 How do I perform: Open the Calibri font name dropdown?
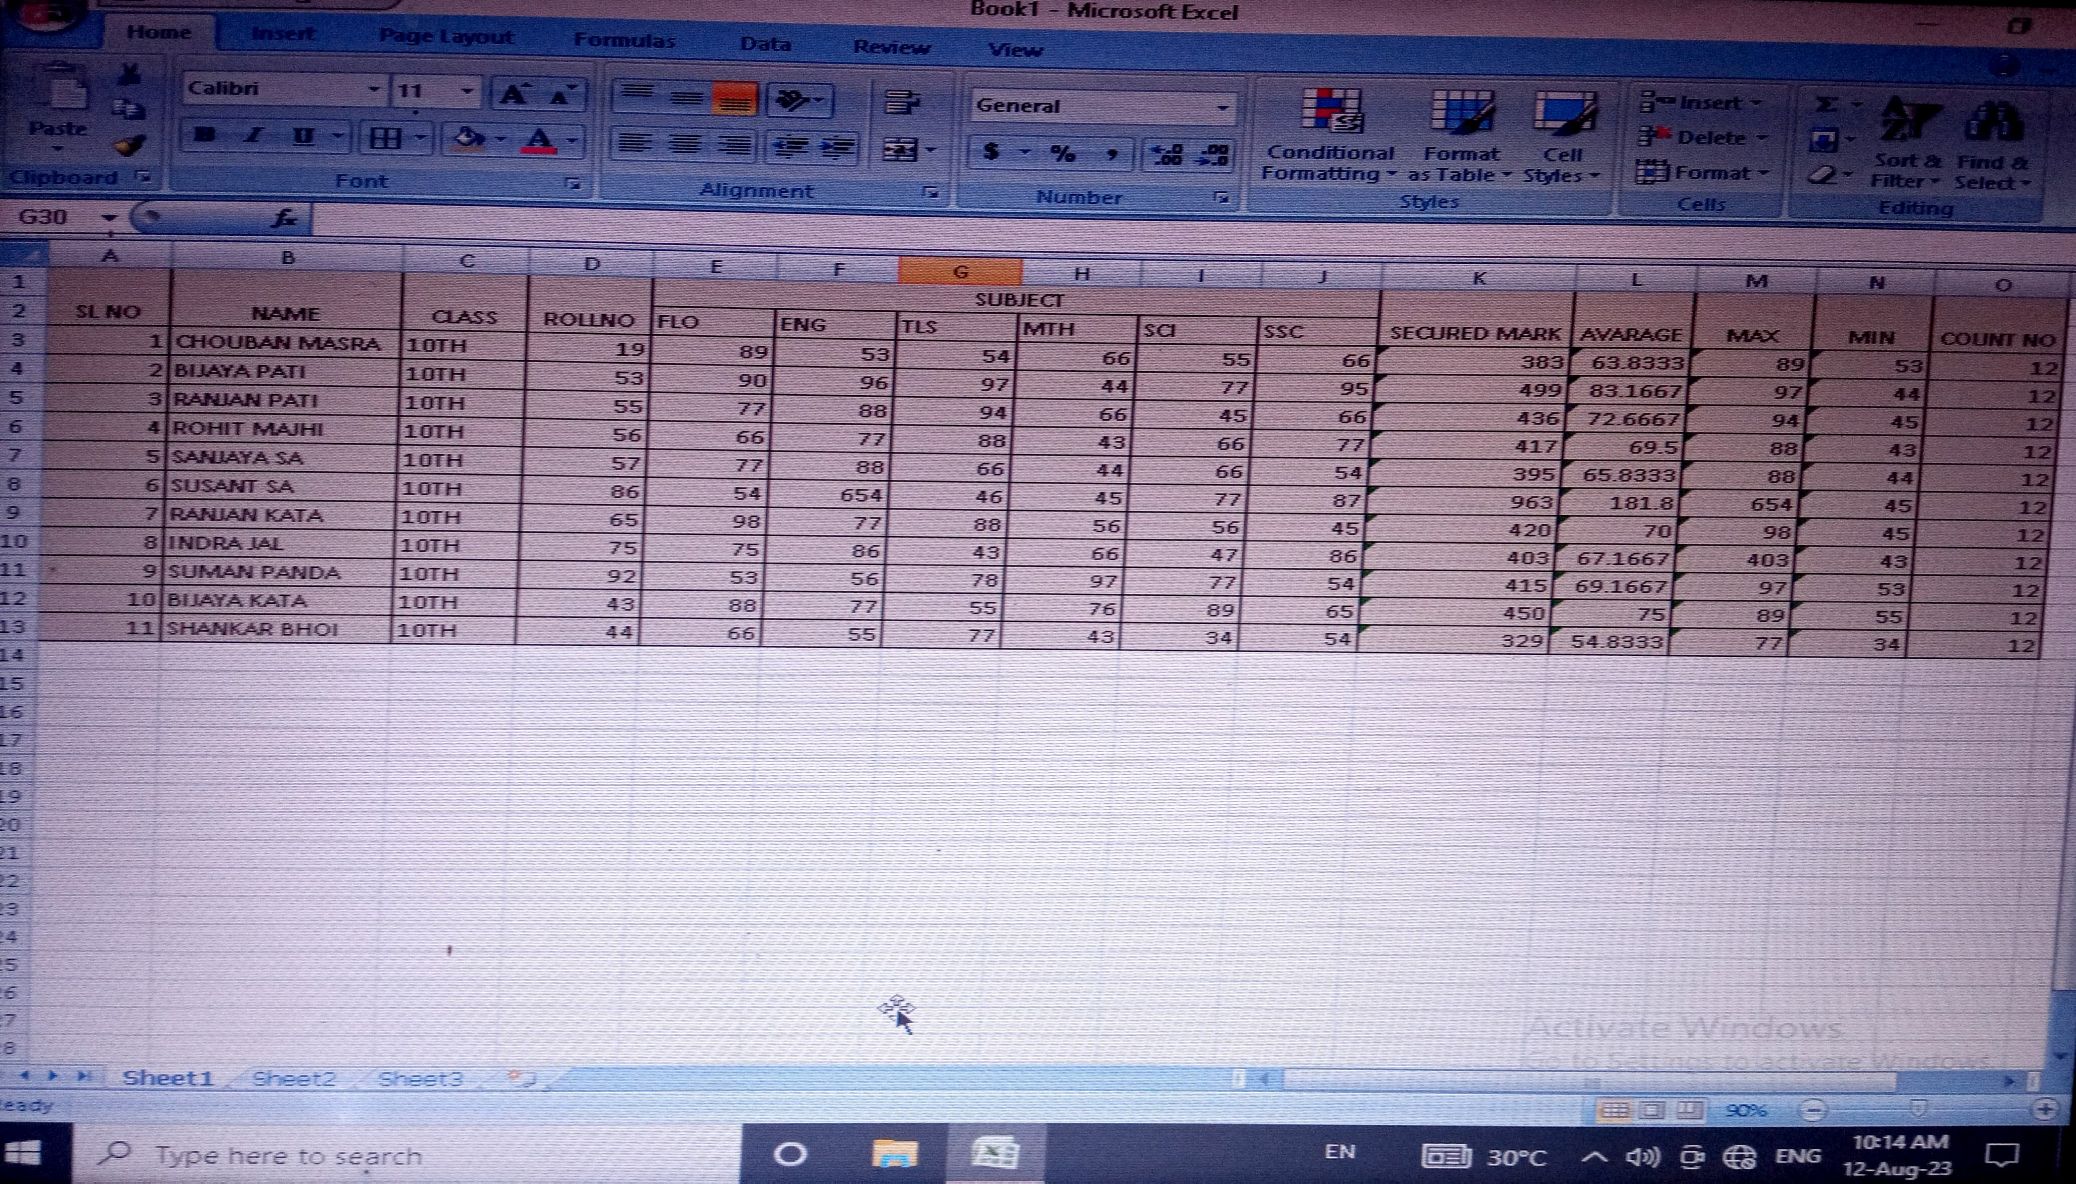(373, 90)
